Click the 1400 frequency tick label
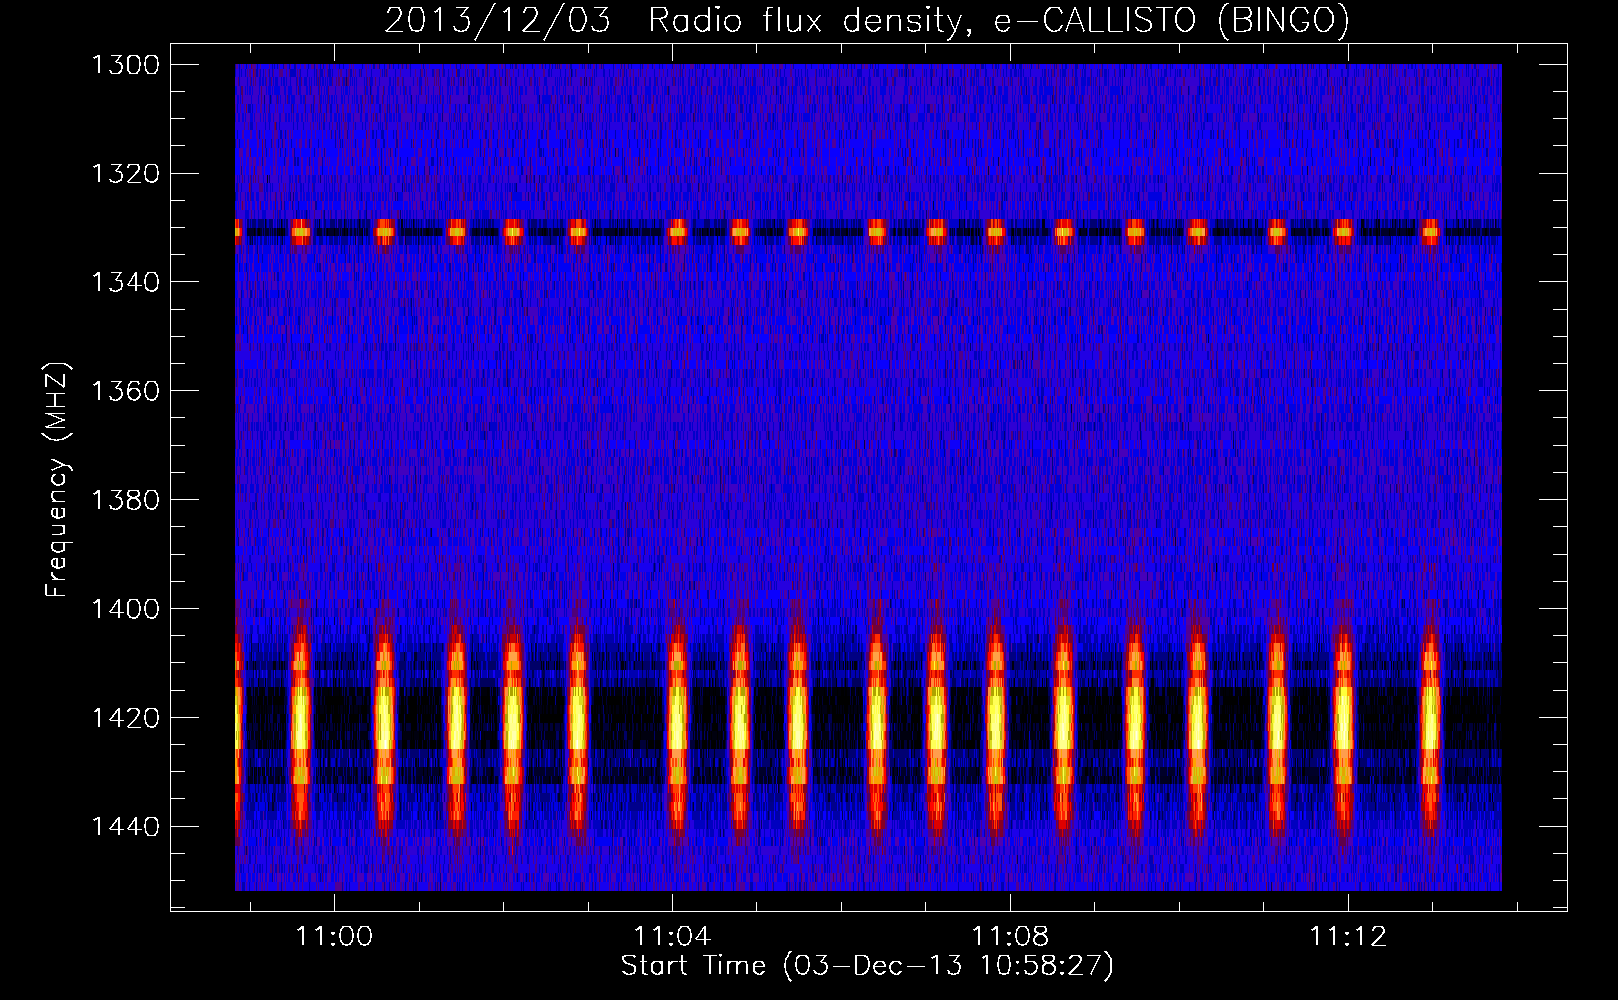The width and height of the screenshot is (1618, 1000). click(125, 609)
